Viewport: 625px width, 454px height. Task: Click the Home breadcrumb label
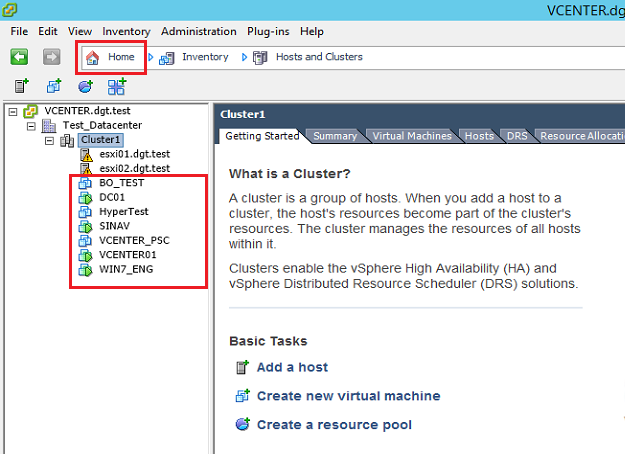[x=121, y=57]
